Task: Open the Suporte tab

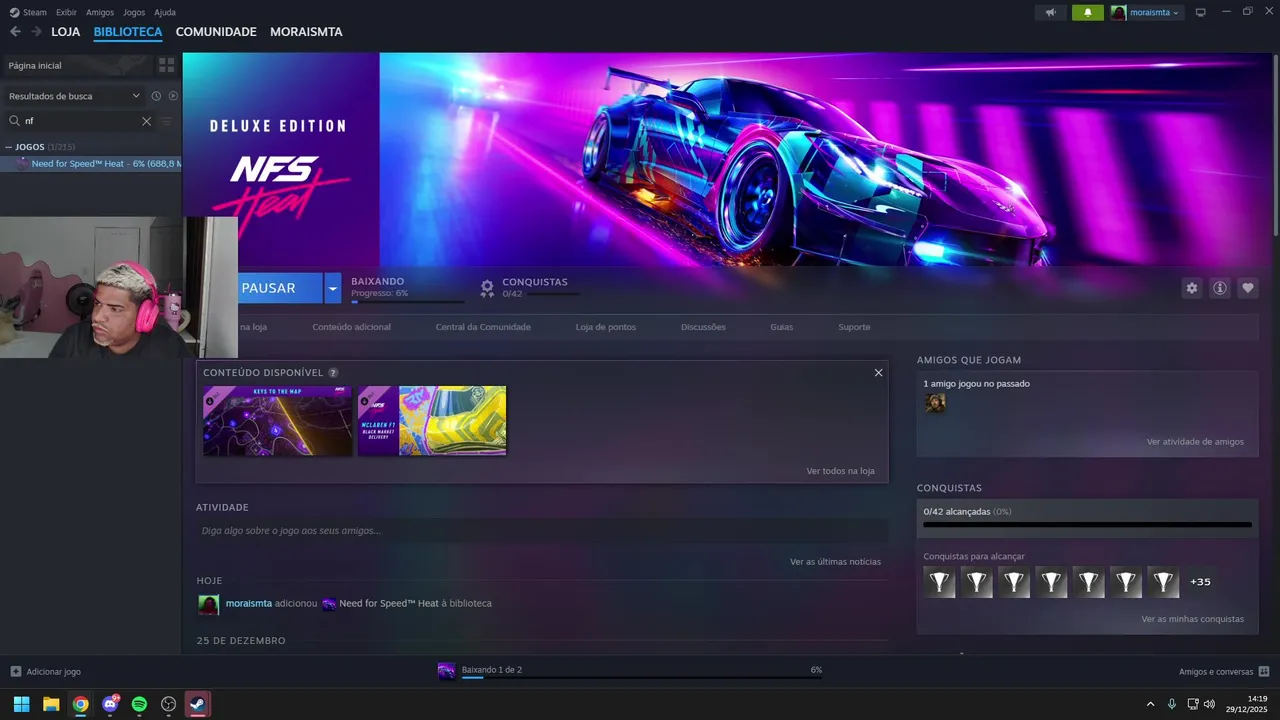Action: pyautogui.click(x=854, y=327)
